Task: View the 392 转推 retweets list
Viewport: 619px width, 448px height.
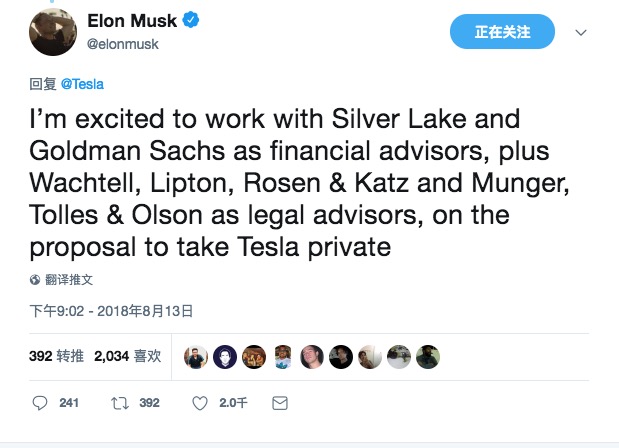Action: pos(57,356)
